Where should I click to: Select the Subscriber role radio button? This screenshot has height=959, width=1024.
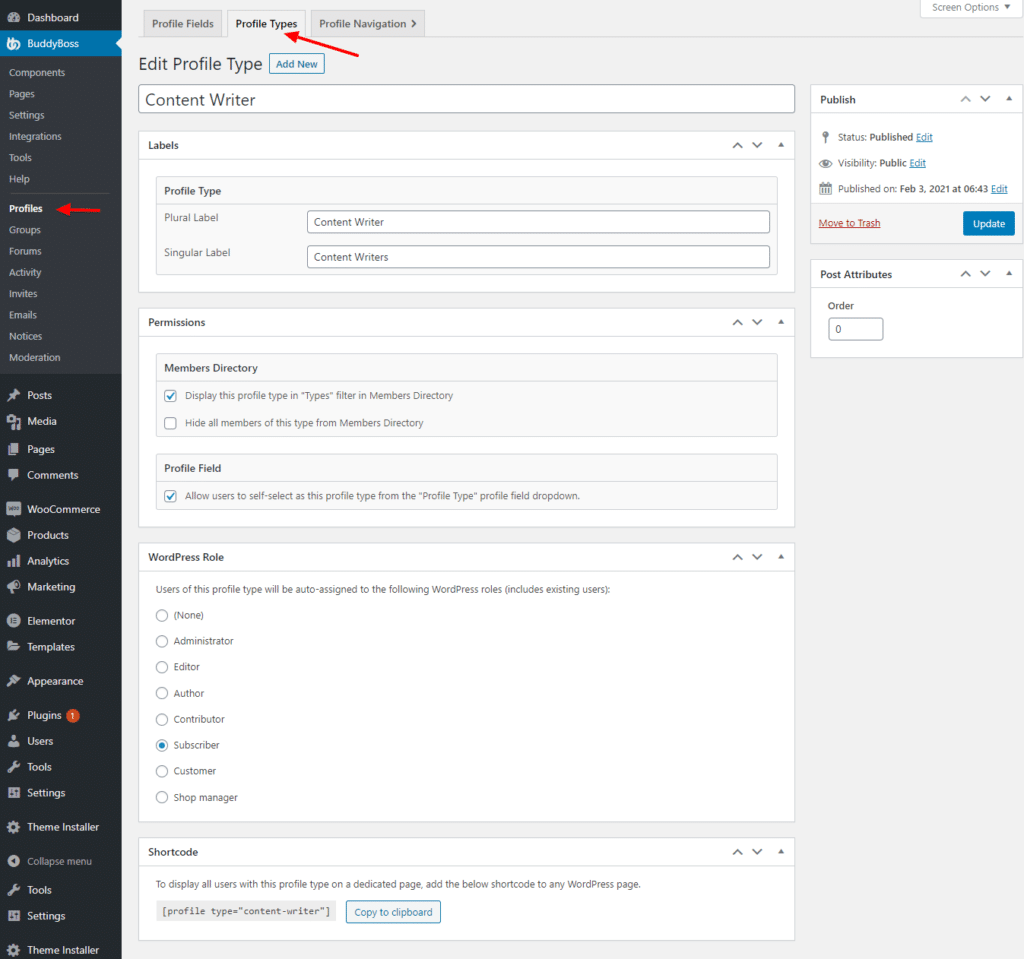click(162, 745)
